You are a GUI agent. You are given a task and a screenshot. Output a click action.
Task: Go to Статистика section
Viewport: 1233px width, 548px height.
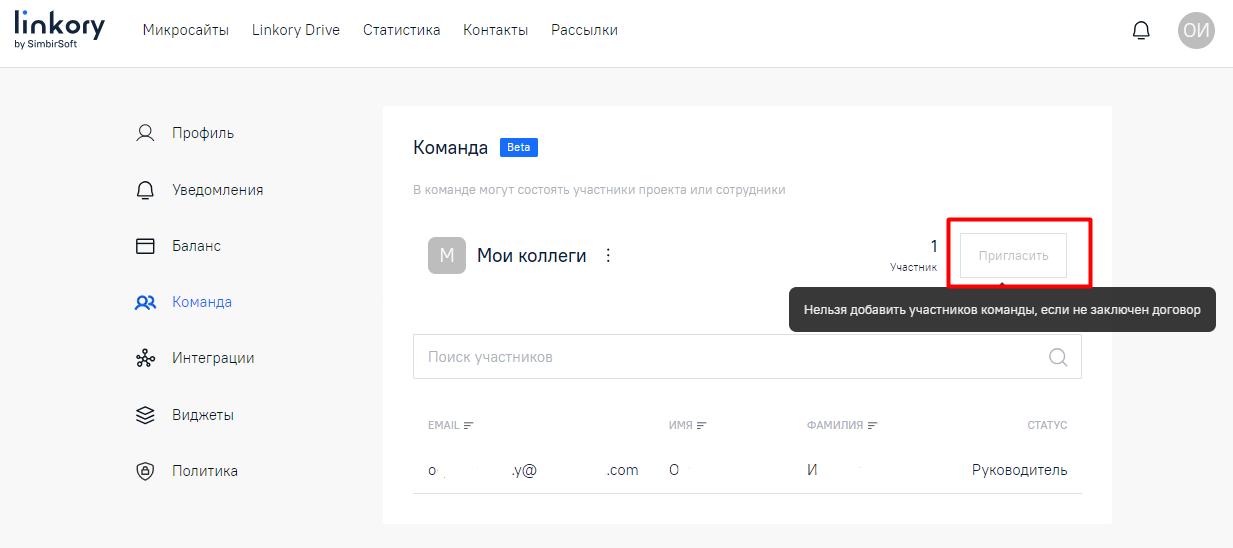coord(402,30)
